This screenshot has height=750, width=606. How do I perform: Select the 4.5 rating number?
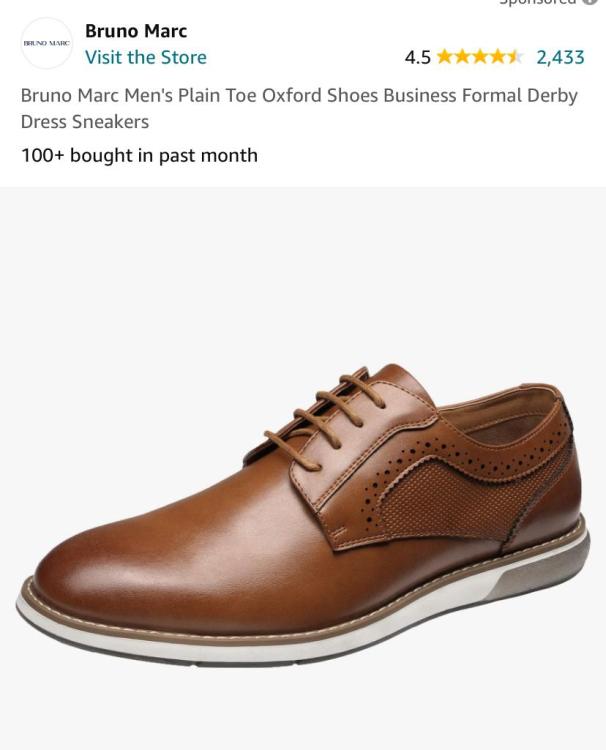(418, 57)
